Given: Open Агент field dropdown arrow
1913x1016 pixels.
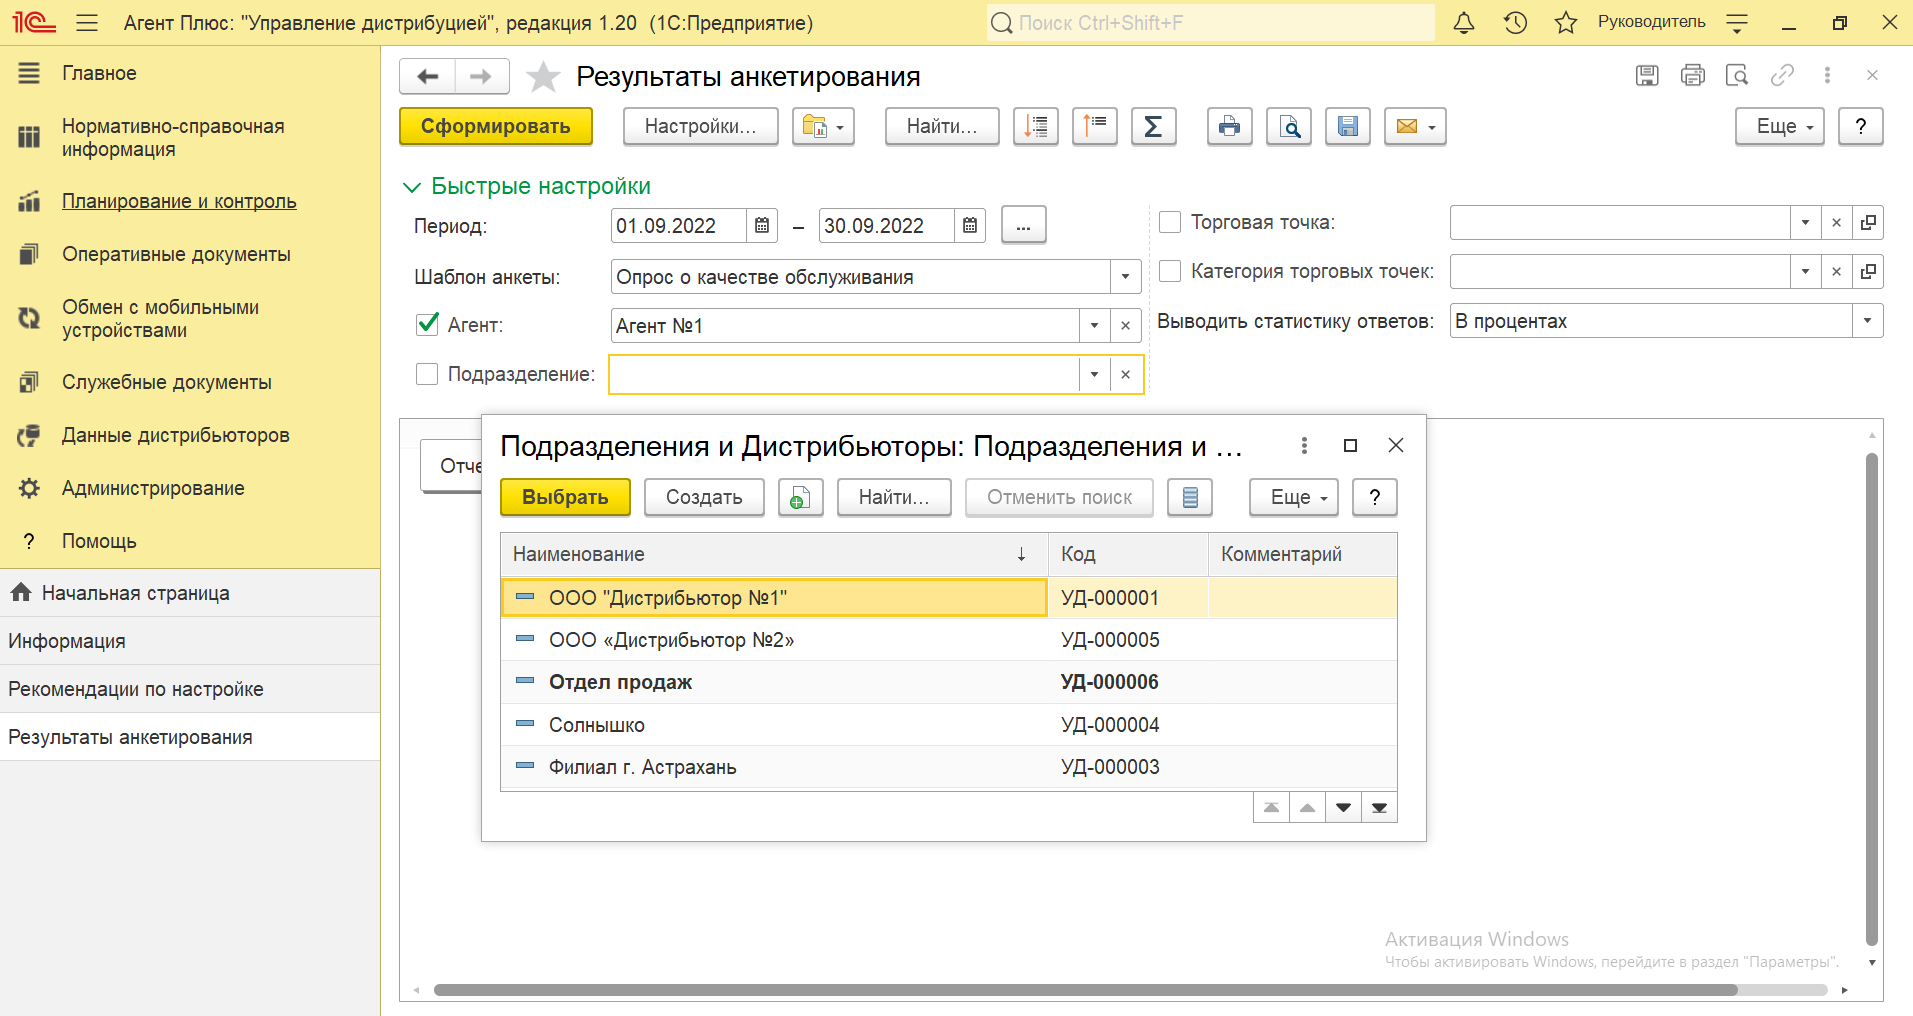Looking at the screenshot, I should 1094,326.
